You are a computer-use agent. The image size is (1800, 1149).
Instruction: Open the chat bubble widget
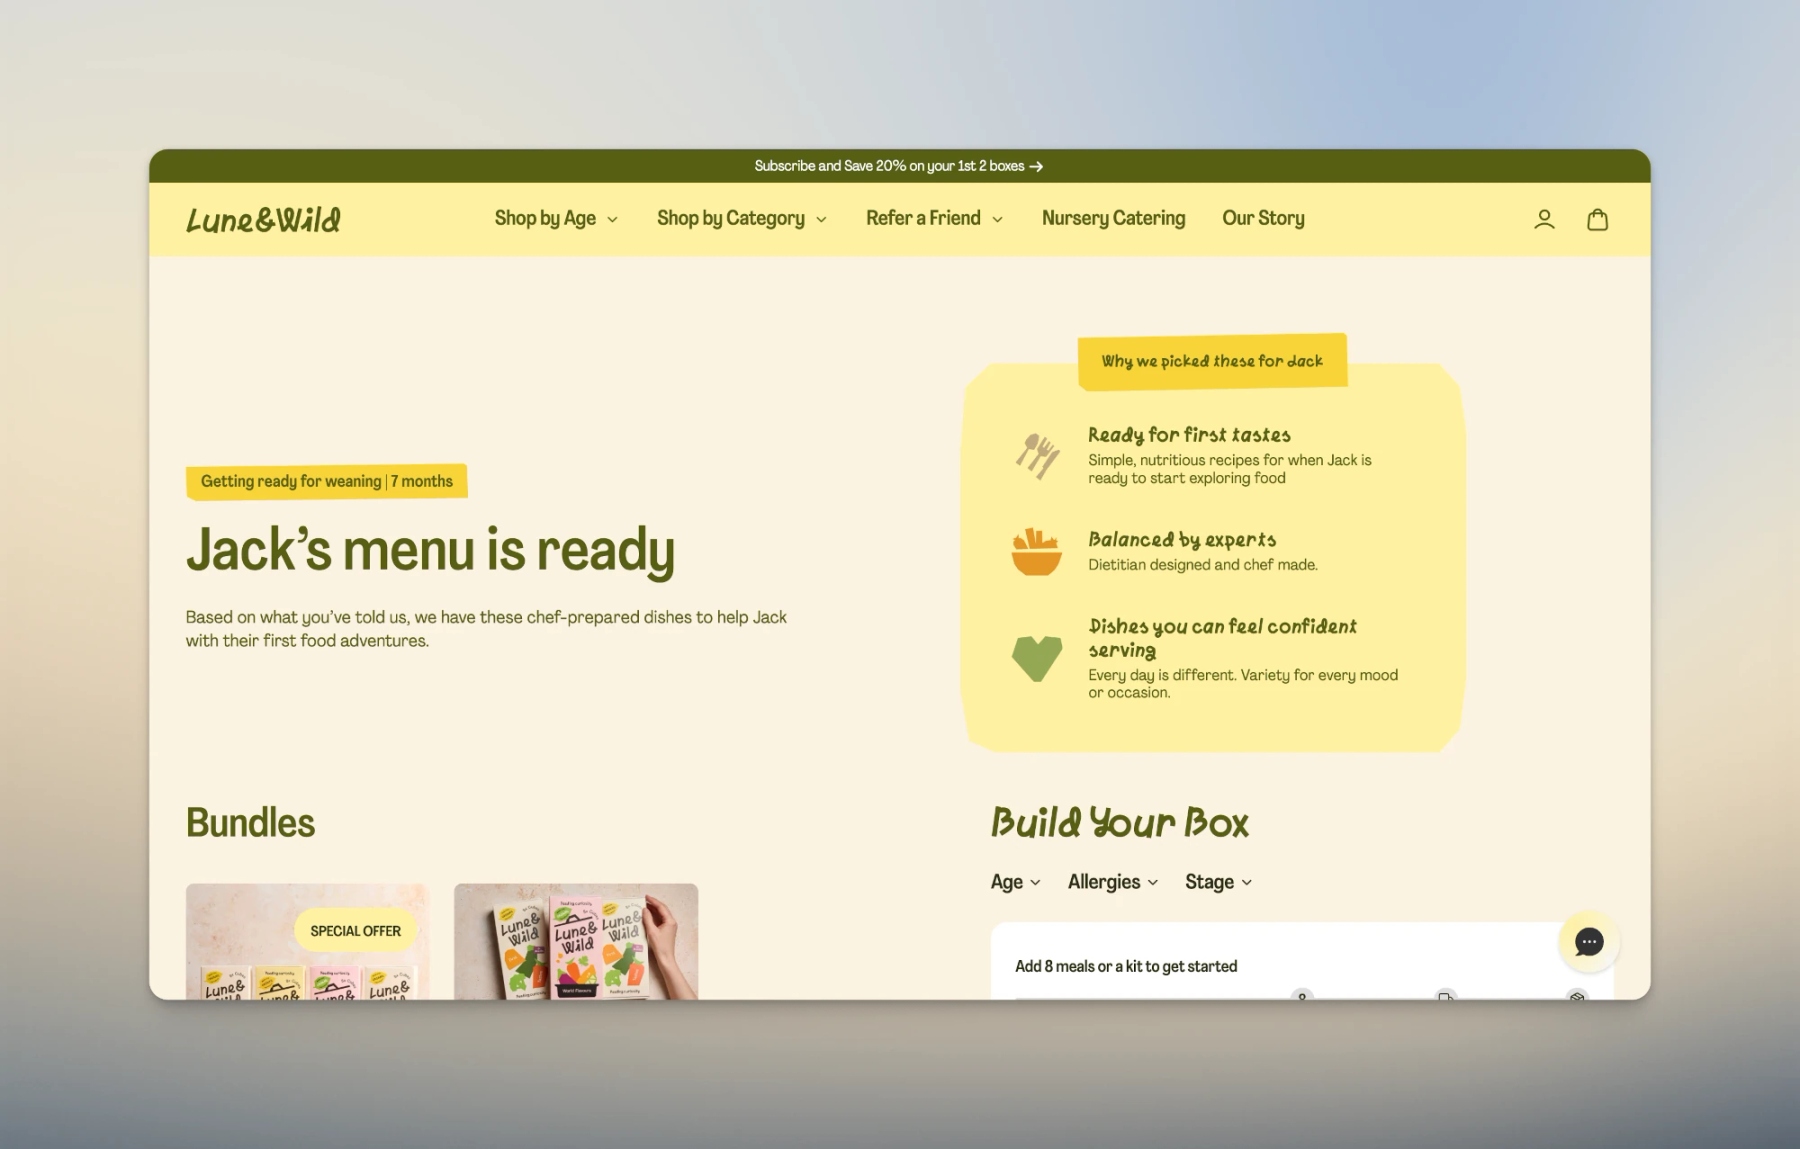(1588, 941)
